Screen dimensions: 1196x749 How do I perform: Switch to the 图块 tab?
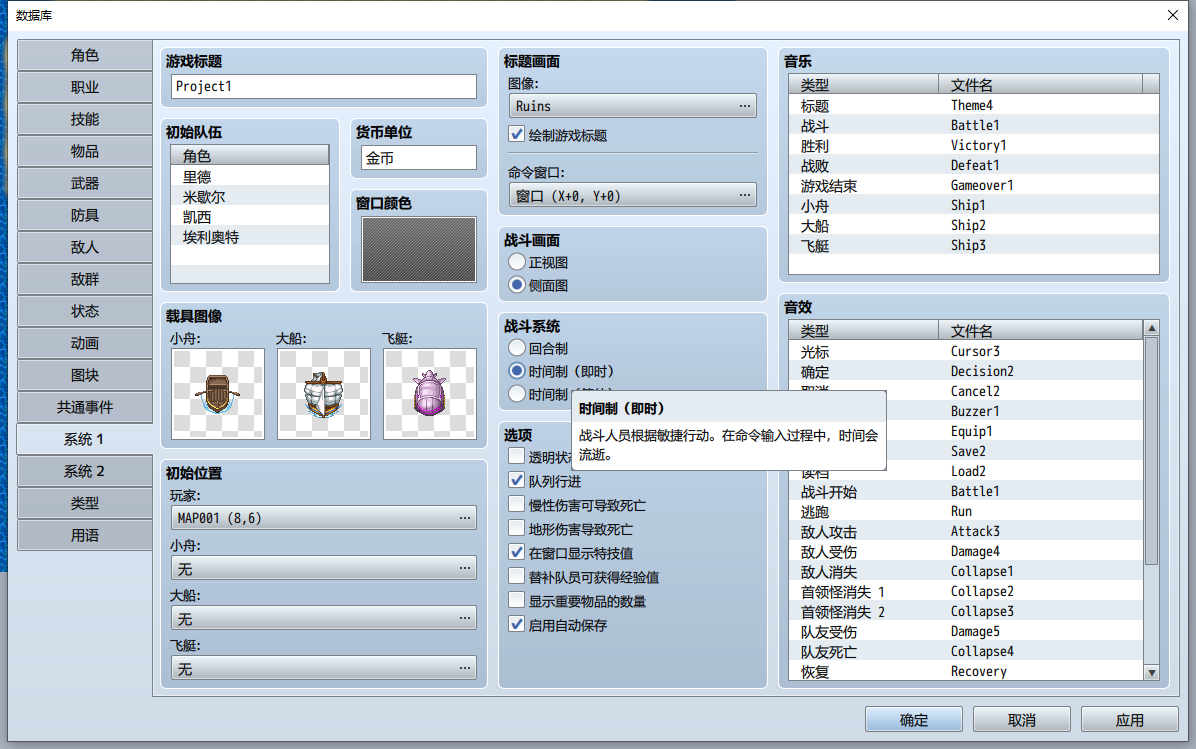[x=85, y=375]
